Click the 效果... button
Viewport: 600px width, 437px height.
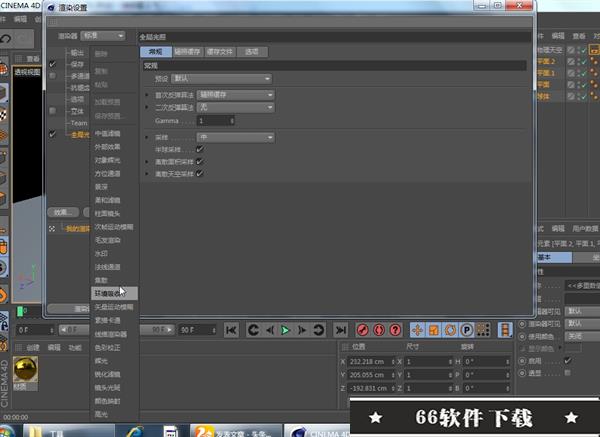(63, 212)
